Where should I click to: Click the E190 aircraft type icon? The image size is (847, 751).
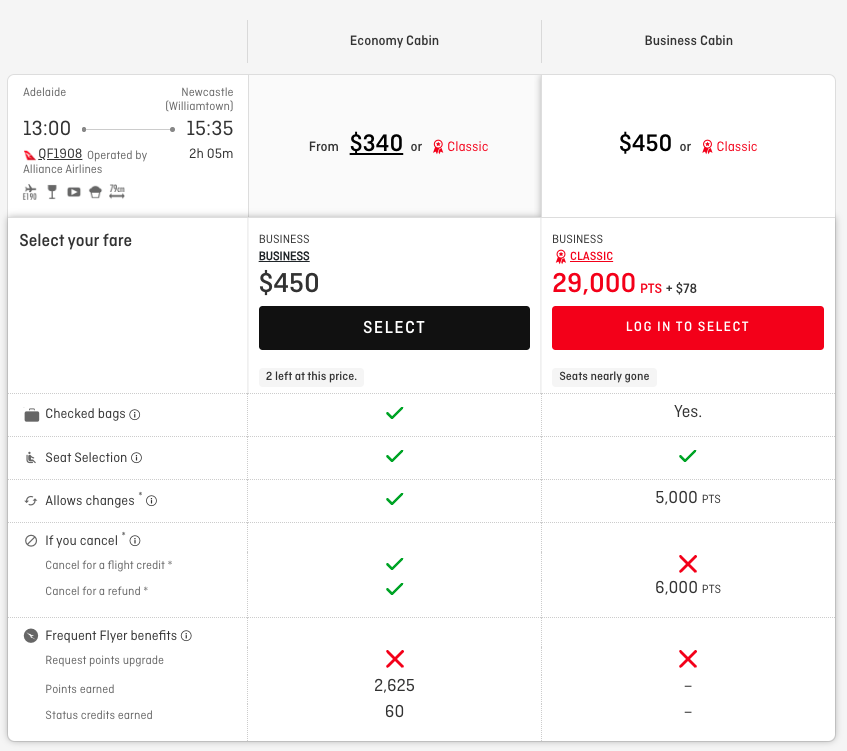tap(30, 192)
